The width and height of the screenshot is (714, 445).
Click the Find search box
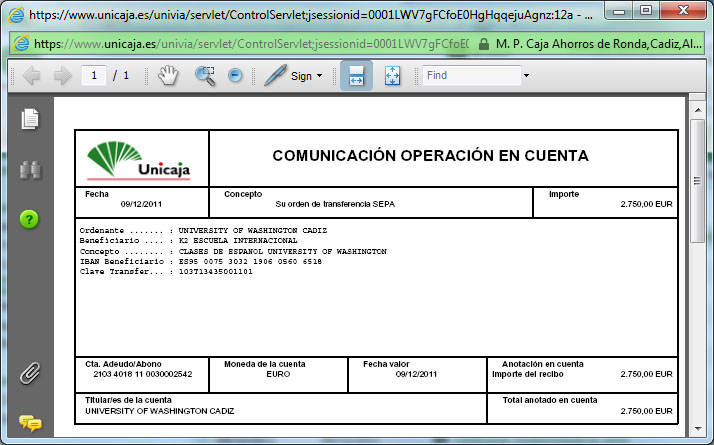(472, 76)
